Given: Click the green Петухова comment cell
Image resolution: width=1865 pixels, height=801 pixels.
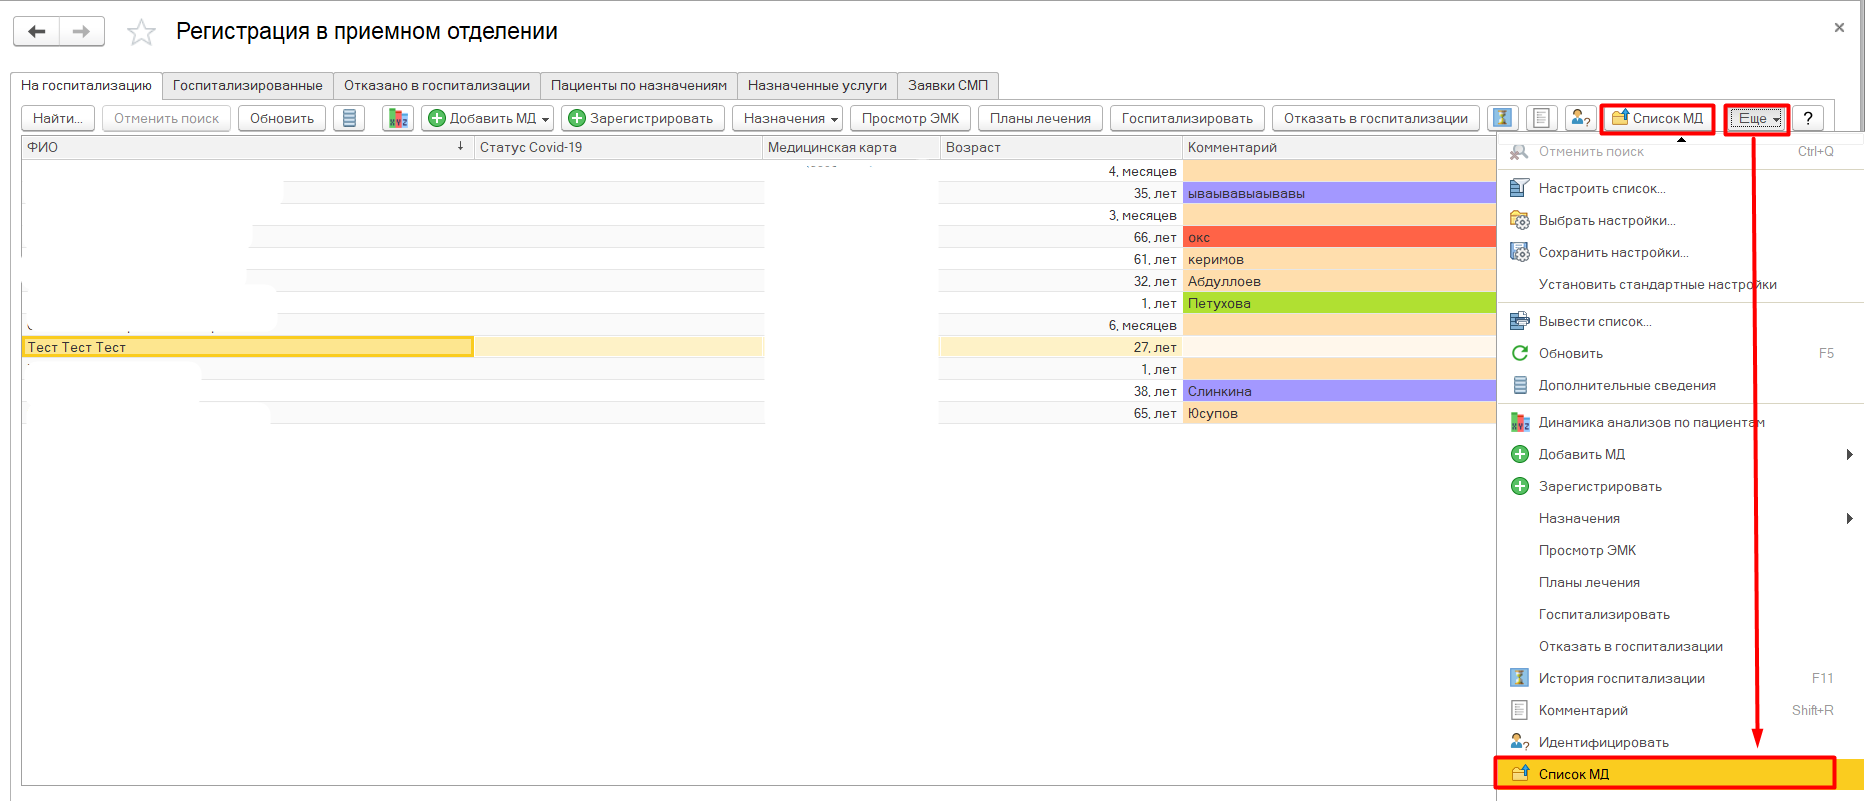Looking at the screenshot, I should pyautogui.click(x=1338, y=303).
